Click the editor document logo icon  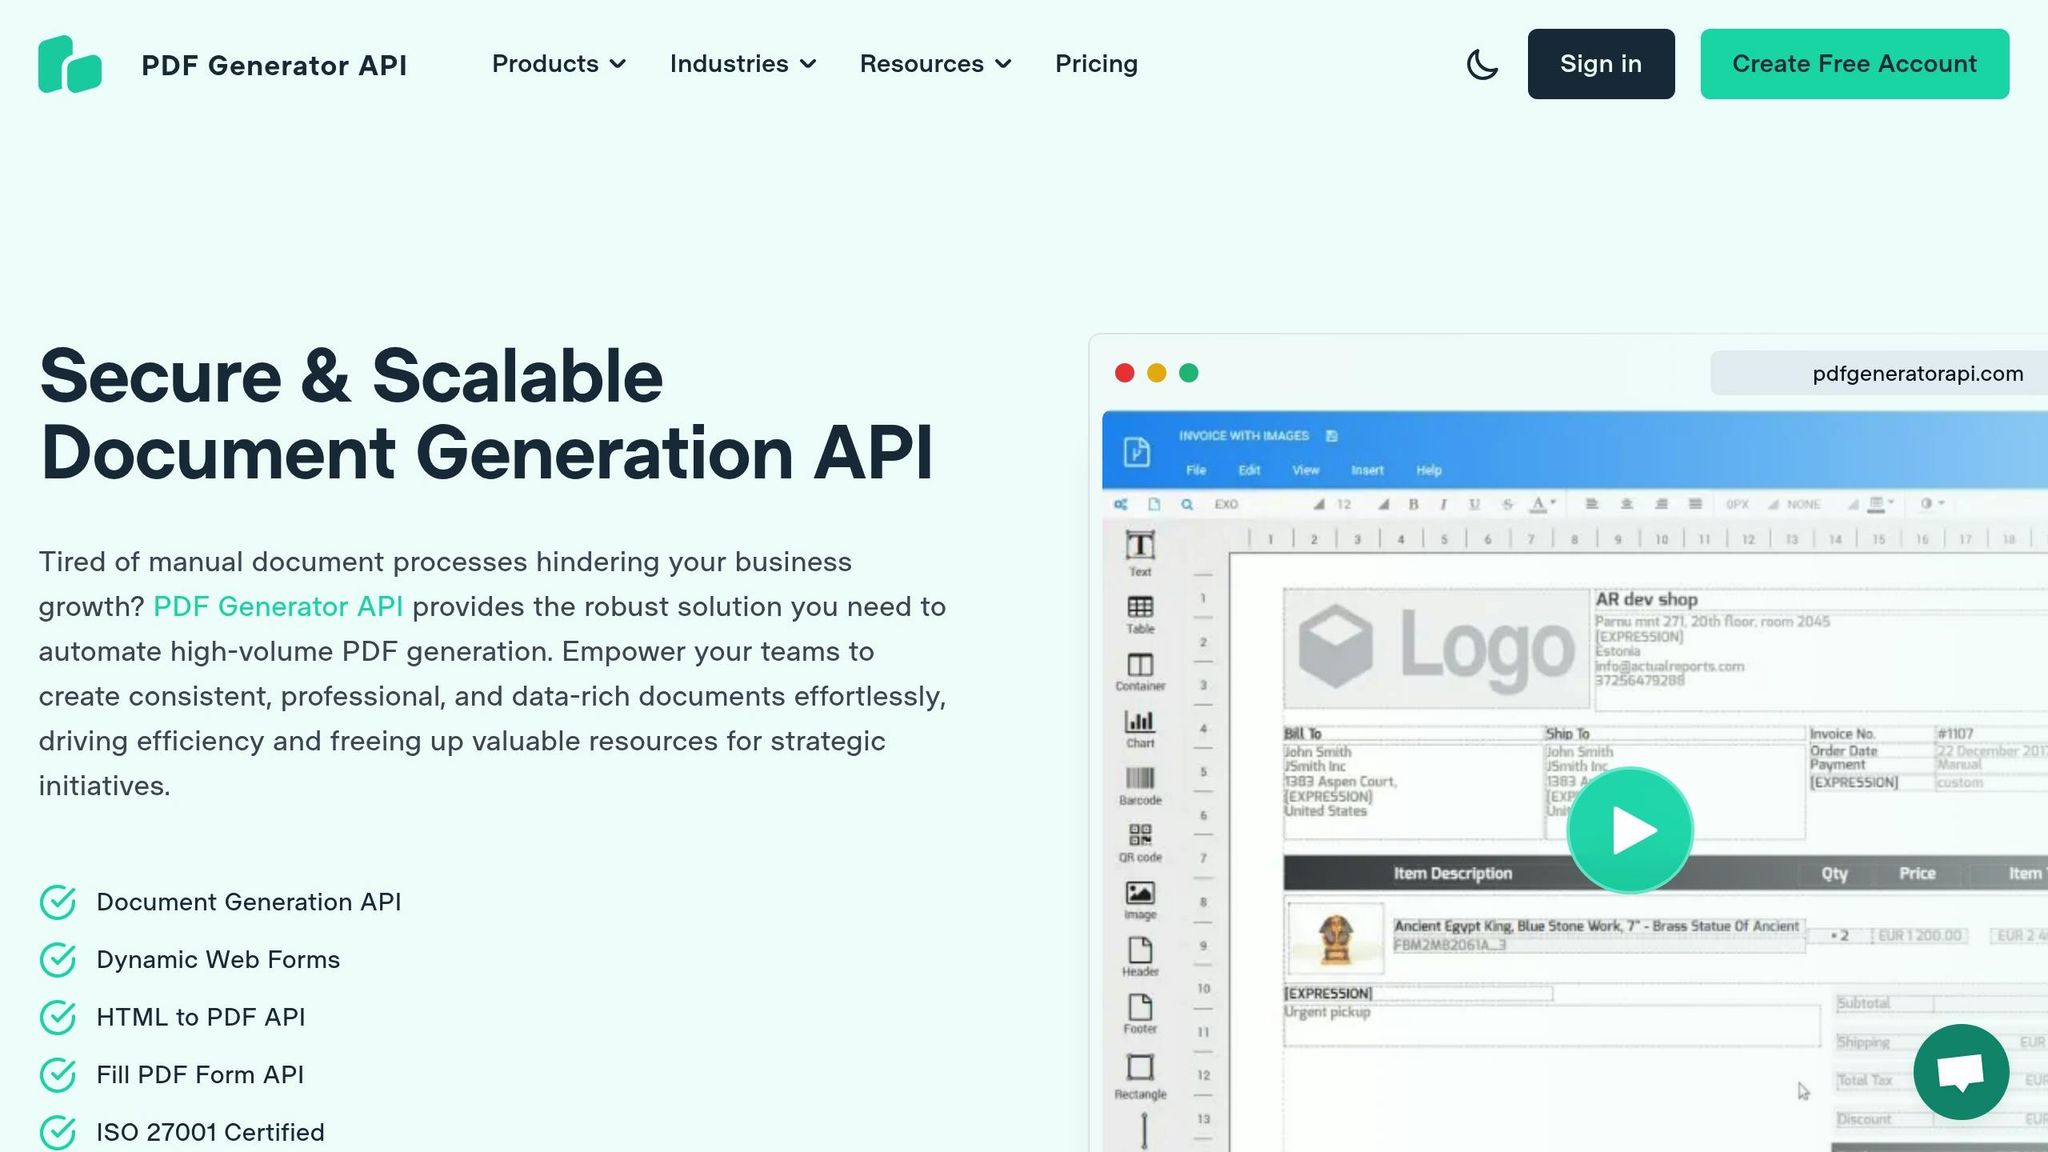click(1136, 451)
